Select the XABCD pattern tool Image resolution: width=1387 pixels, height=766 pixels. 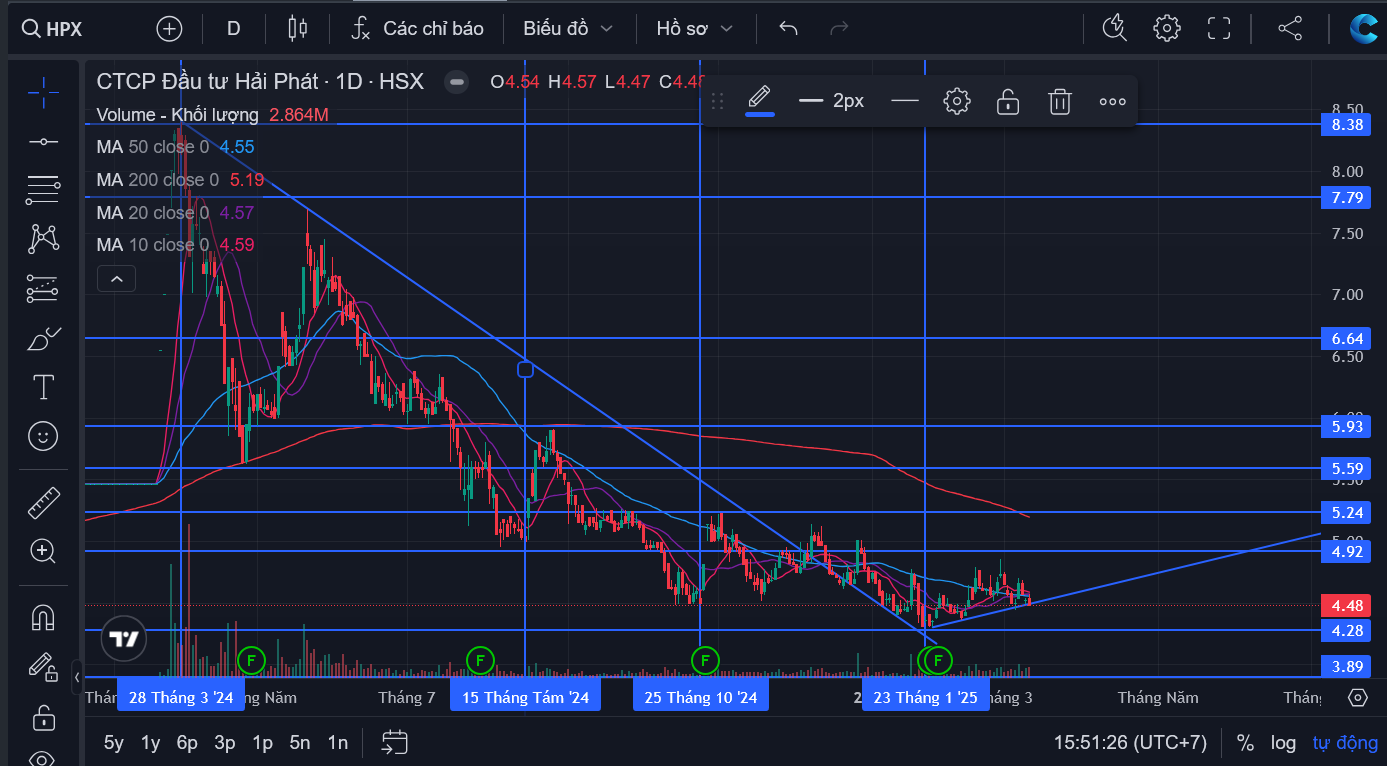pos(43,238)
